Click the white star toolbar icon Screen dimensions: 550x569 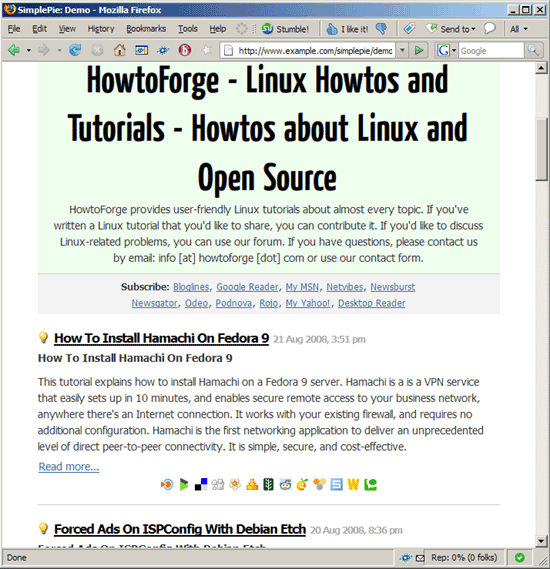[x=206, y=50]
